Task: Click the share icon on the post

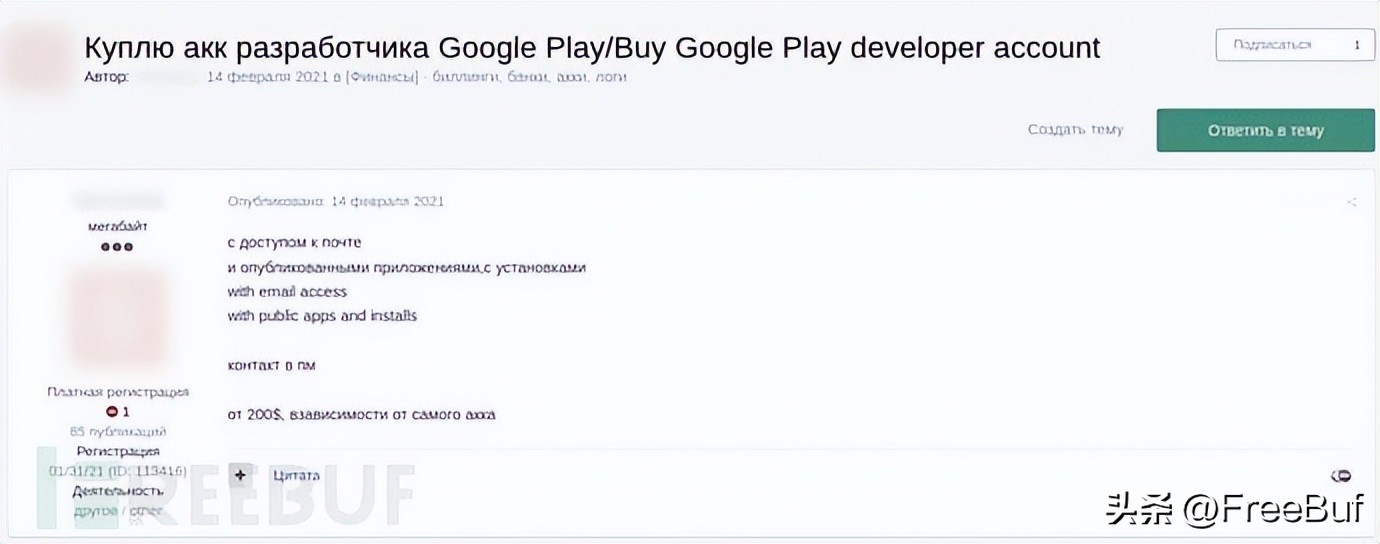Action: coord(1352,202)
